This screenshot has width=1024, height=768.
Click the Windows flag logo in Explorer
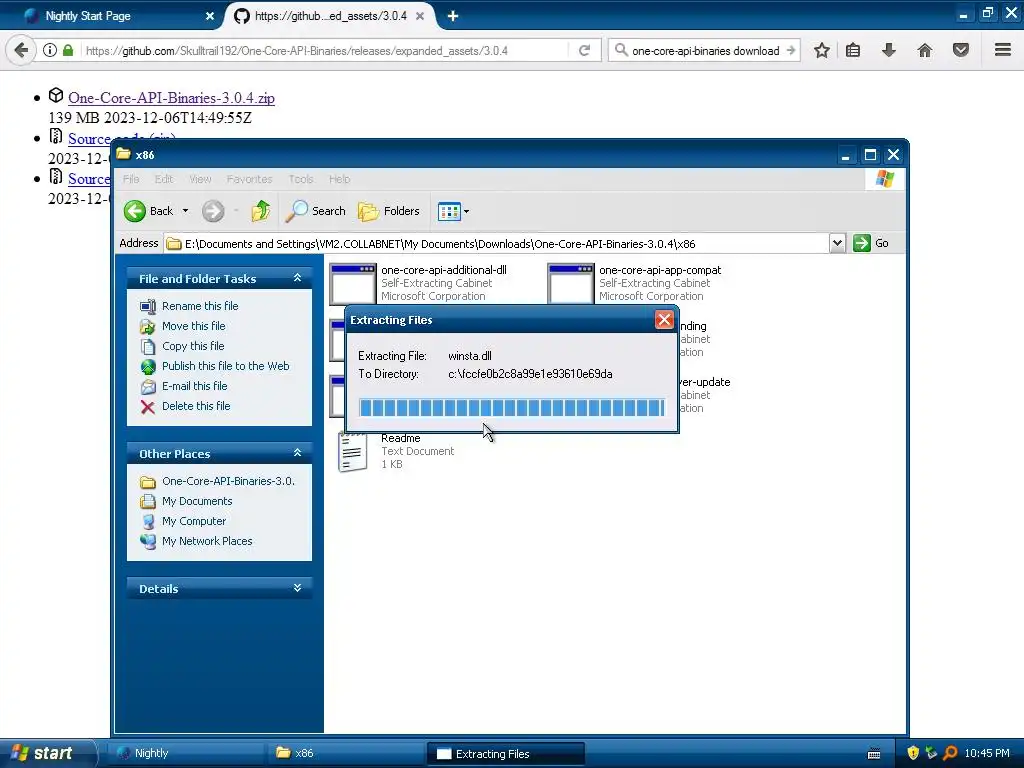point(885,178)
